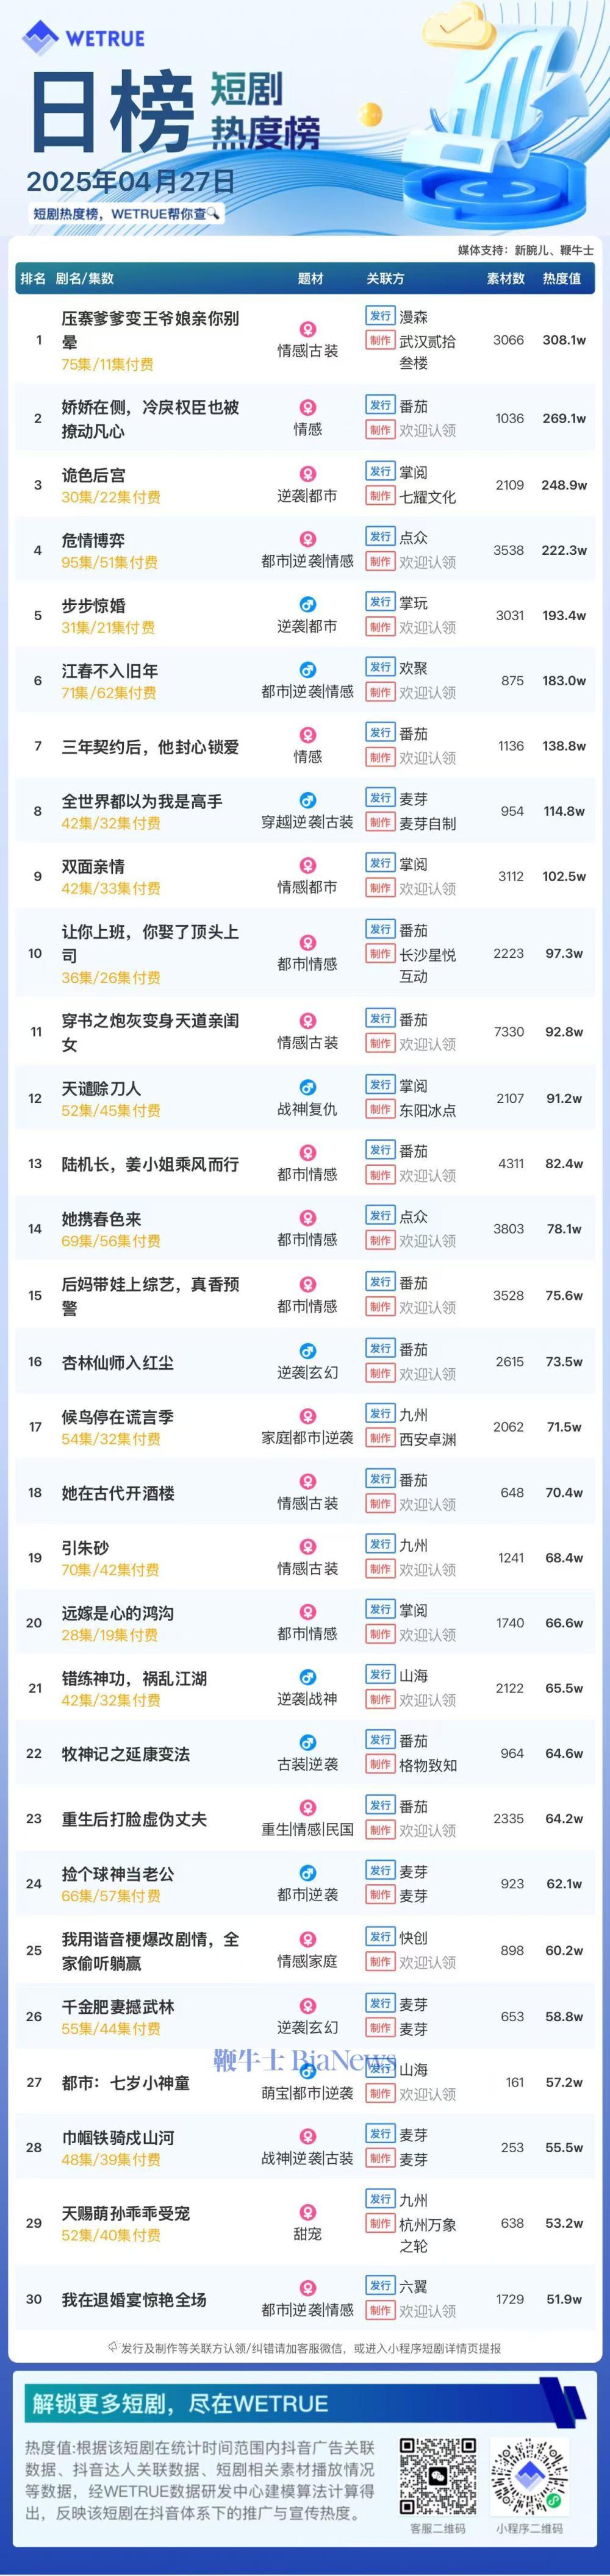The image size is (610, 2576).
Task: Click the 素材数 column header
Action: (506, 279)
